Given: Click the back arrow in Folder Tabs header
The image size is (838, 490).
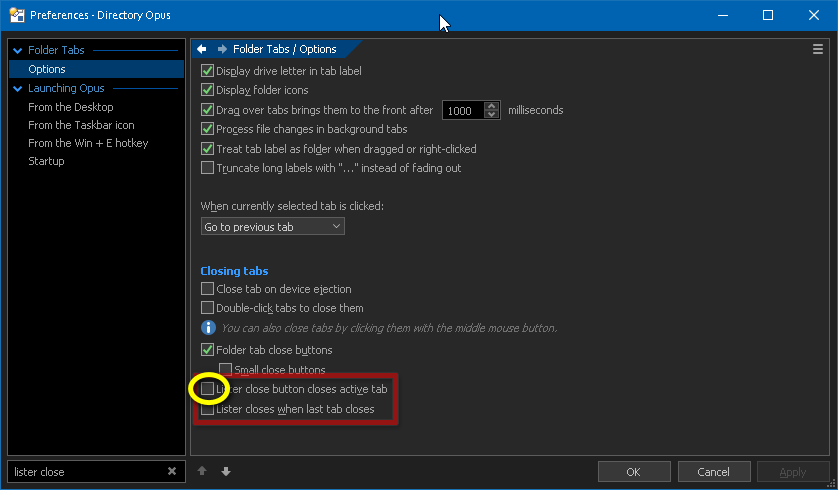Looking at the screenshot, I should 201,49.
